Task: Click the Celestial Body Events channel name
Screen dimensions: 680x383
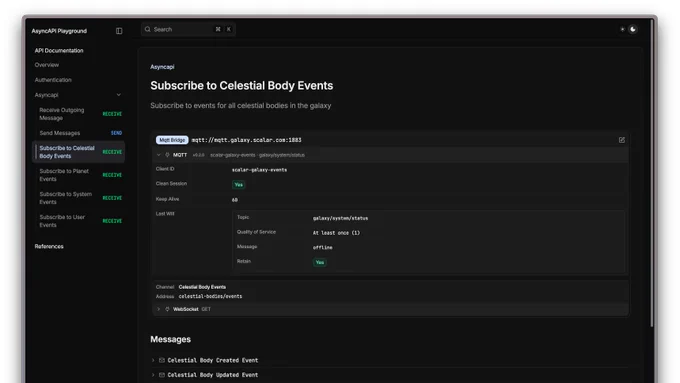Action: tap(202, 287)
